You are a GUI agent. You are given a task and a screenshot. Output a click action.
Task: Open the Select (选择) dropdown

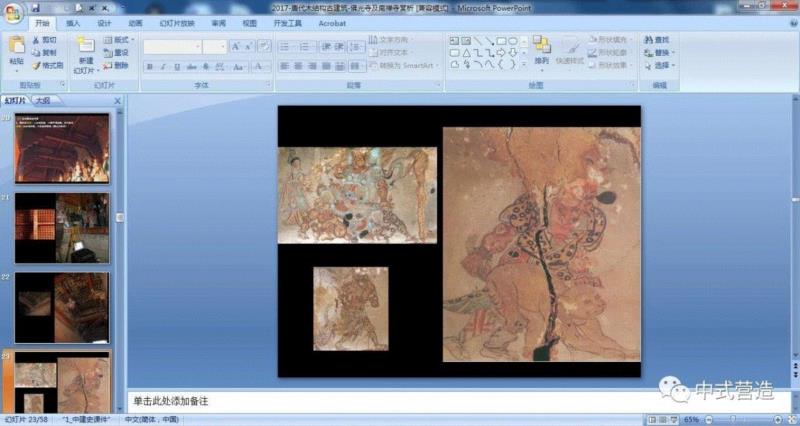coord(660,65)
